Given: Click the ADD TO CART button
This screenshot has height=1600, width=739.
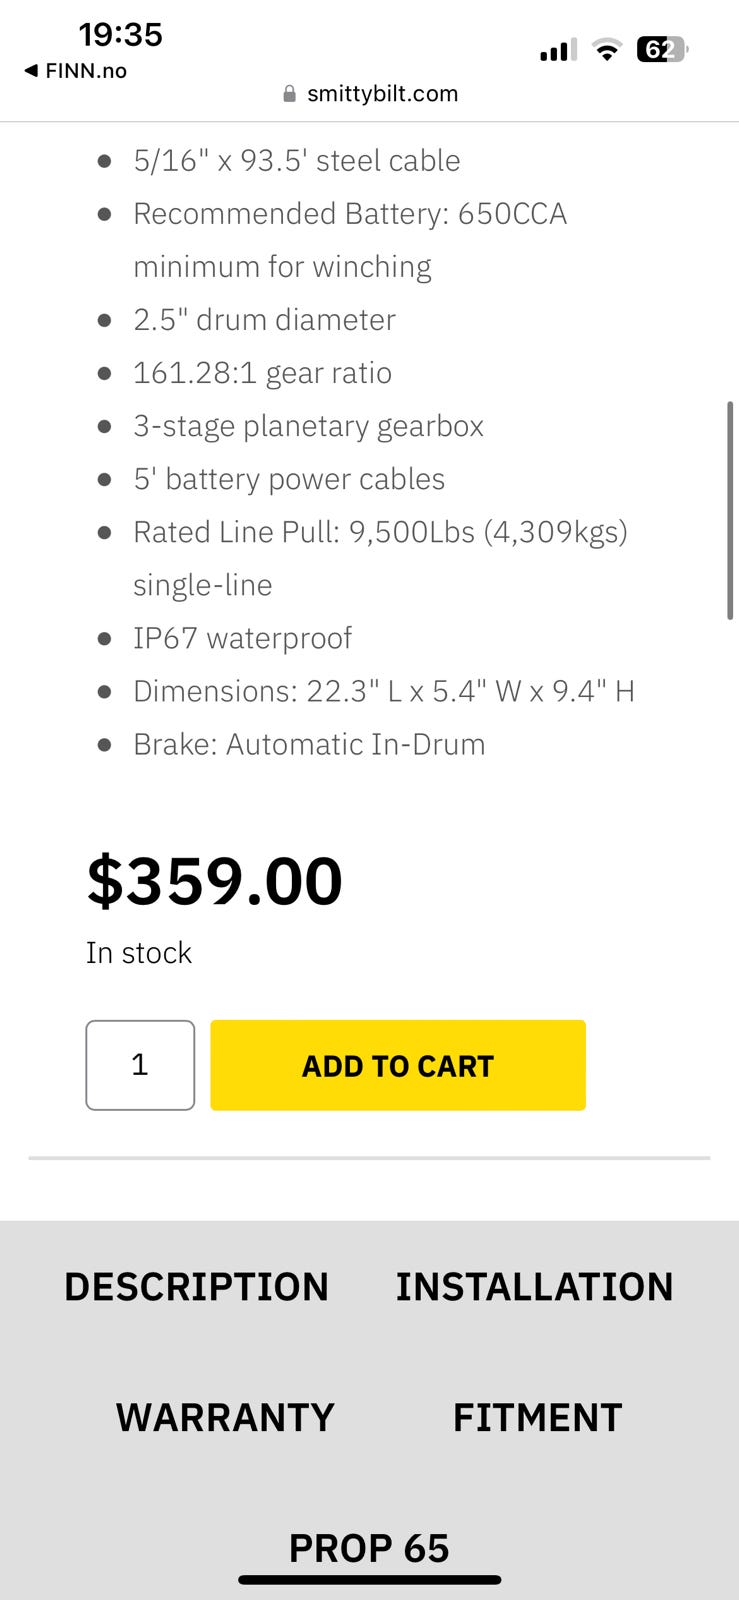Looking at the screenshot, I should (x=398, y=1065).
